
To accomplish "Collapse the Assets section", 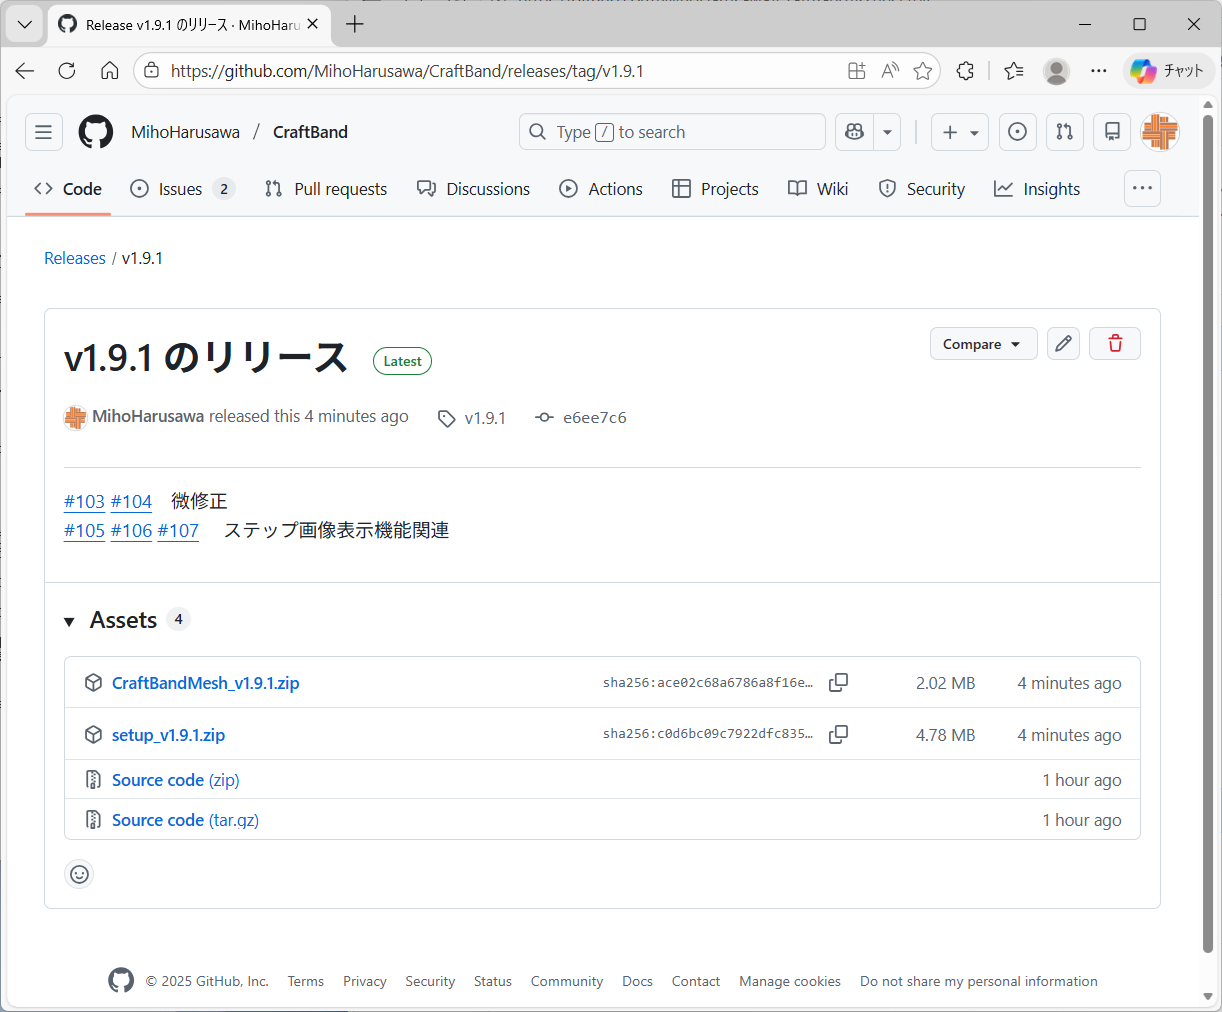I will click(x=70, y=621).
